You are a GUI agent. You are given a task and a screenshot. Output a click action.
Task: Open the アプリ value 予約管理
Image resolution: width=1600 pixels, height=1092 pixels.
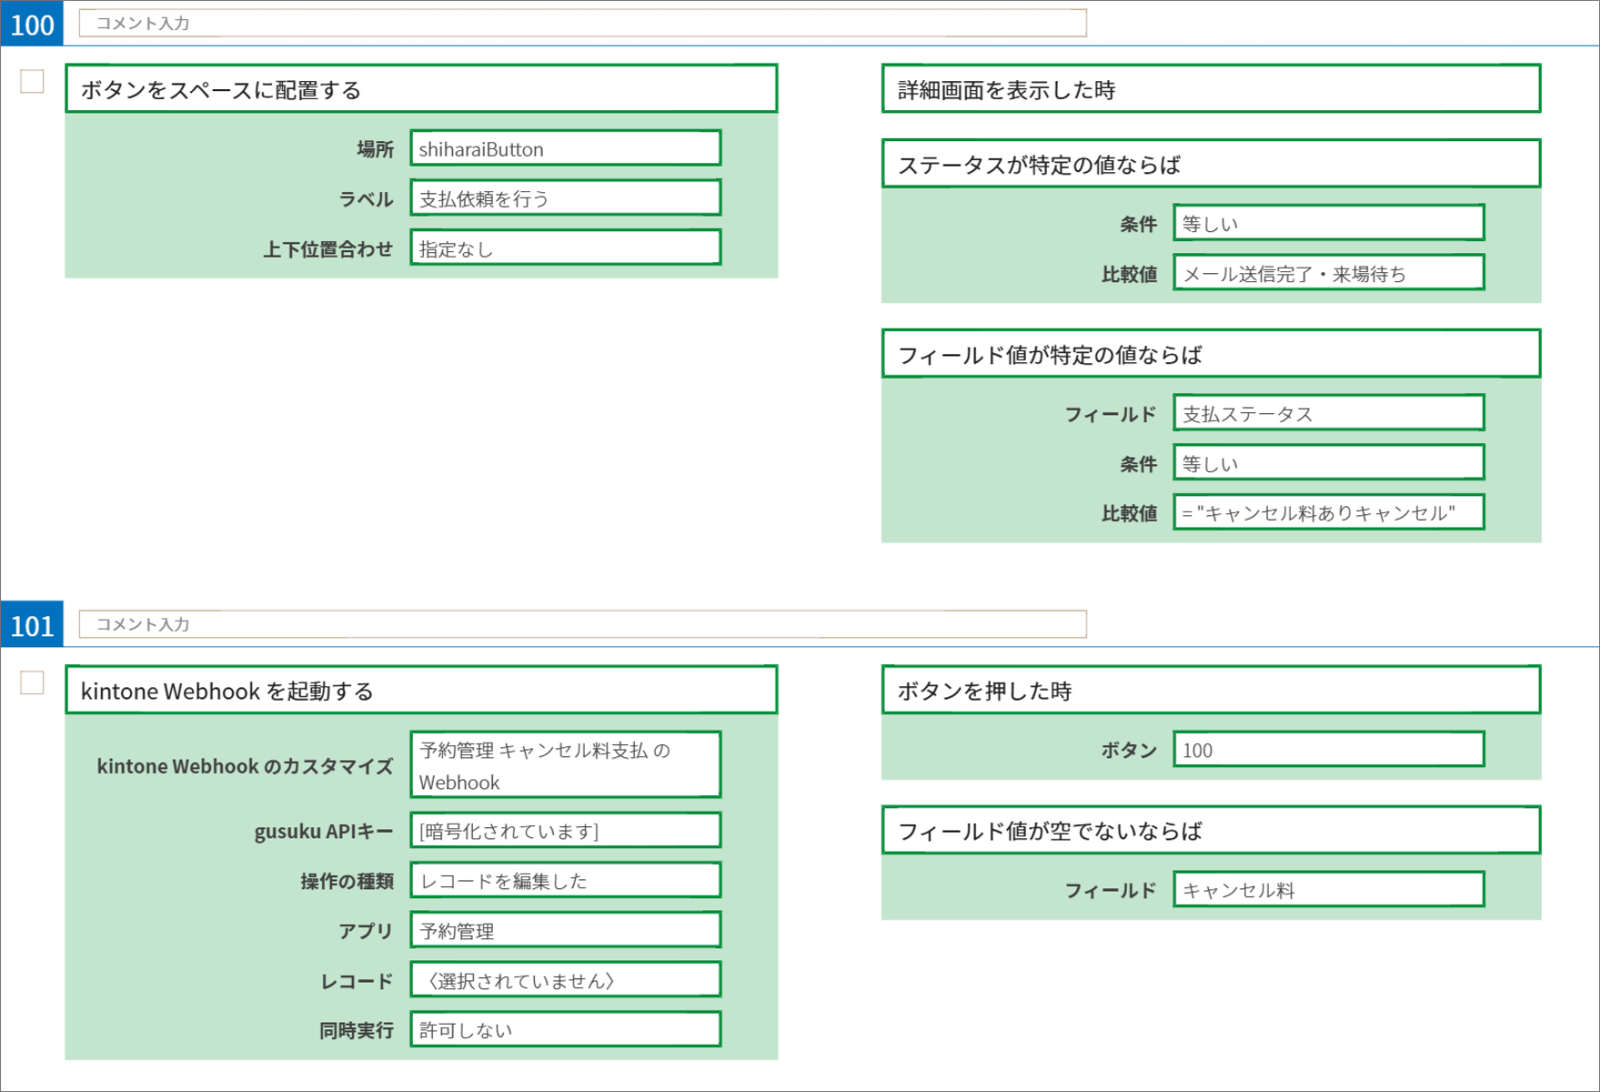[x=565, y=930]
